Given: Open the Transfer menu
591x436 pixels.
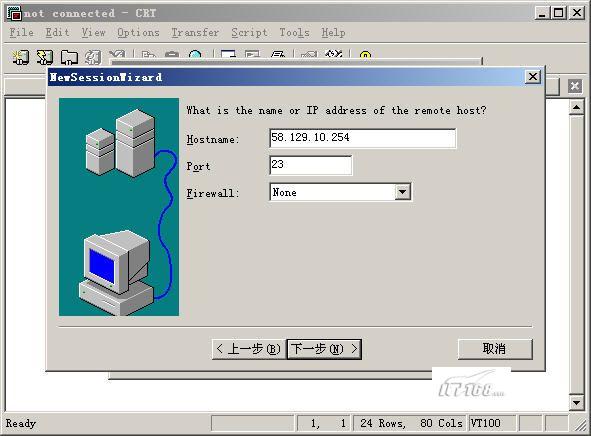Looking at the screenshot, I should tap(195, 33).
